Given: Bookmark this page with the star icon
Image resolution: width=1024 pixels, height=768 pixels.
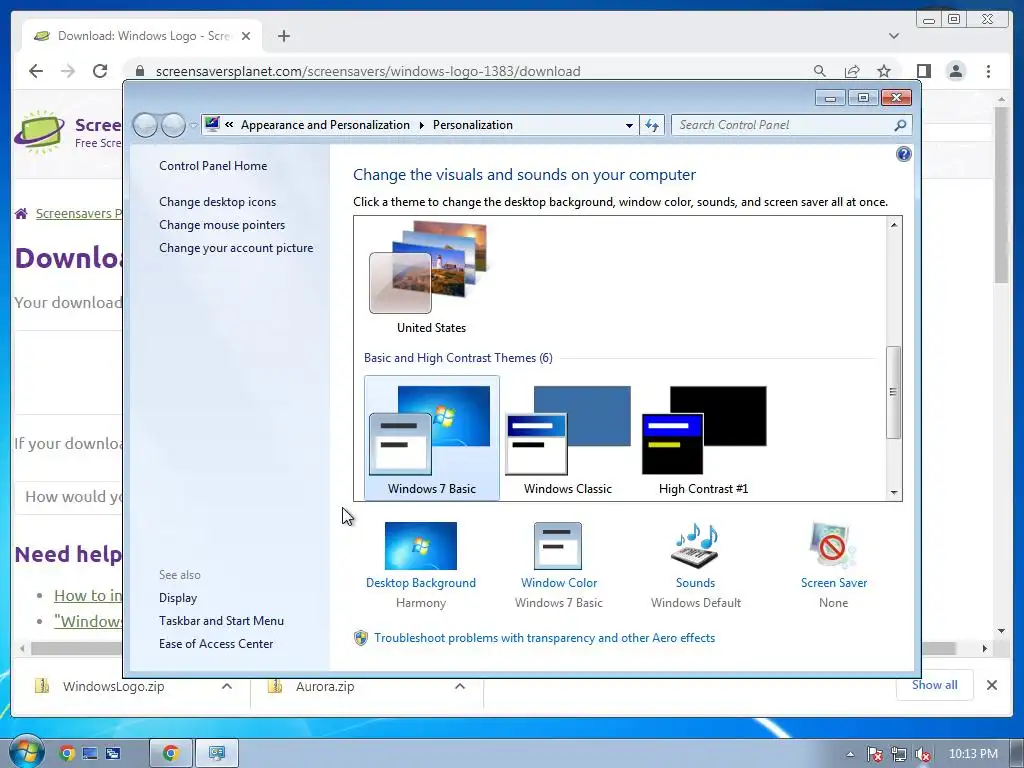Looking at the screenshot, I should coord(884,71).
